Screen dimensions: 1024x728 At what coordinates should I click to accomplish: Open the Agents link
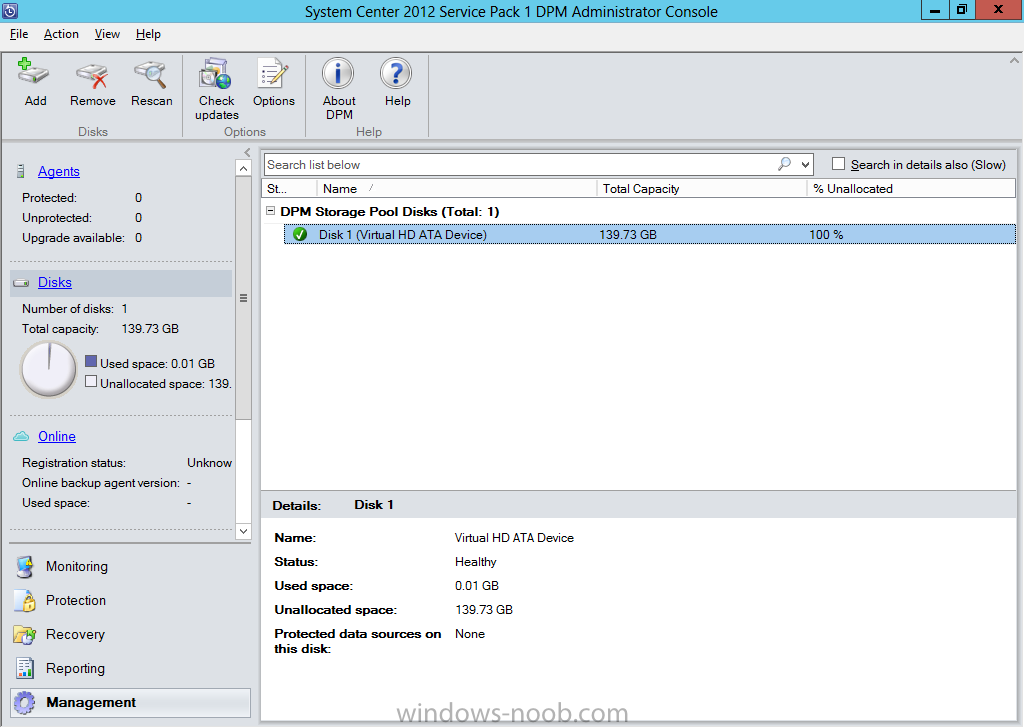[x=59, y=171]
